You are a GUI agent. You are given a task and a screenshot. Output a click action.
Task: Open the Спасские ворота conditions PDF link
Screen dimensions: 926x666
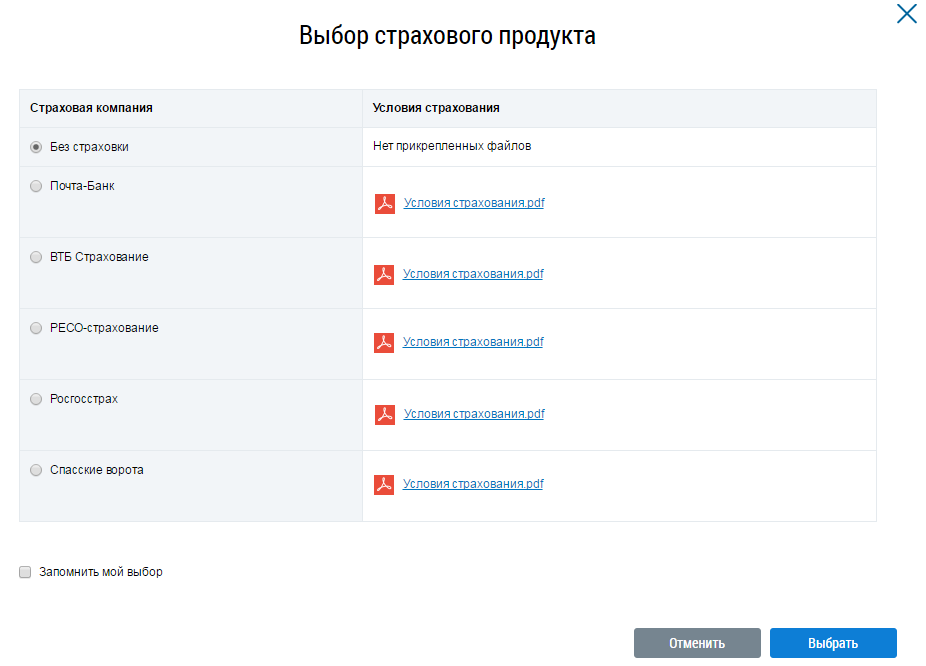[473, 484]
